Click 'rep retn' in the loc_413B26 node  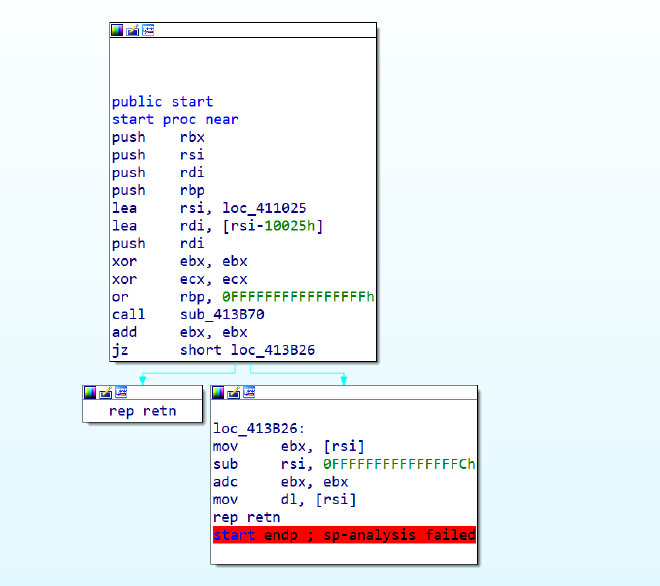pos(247,517)
